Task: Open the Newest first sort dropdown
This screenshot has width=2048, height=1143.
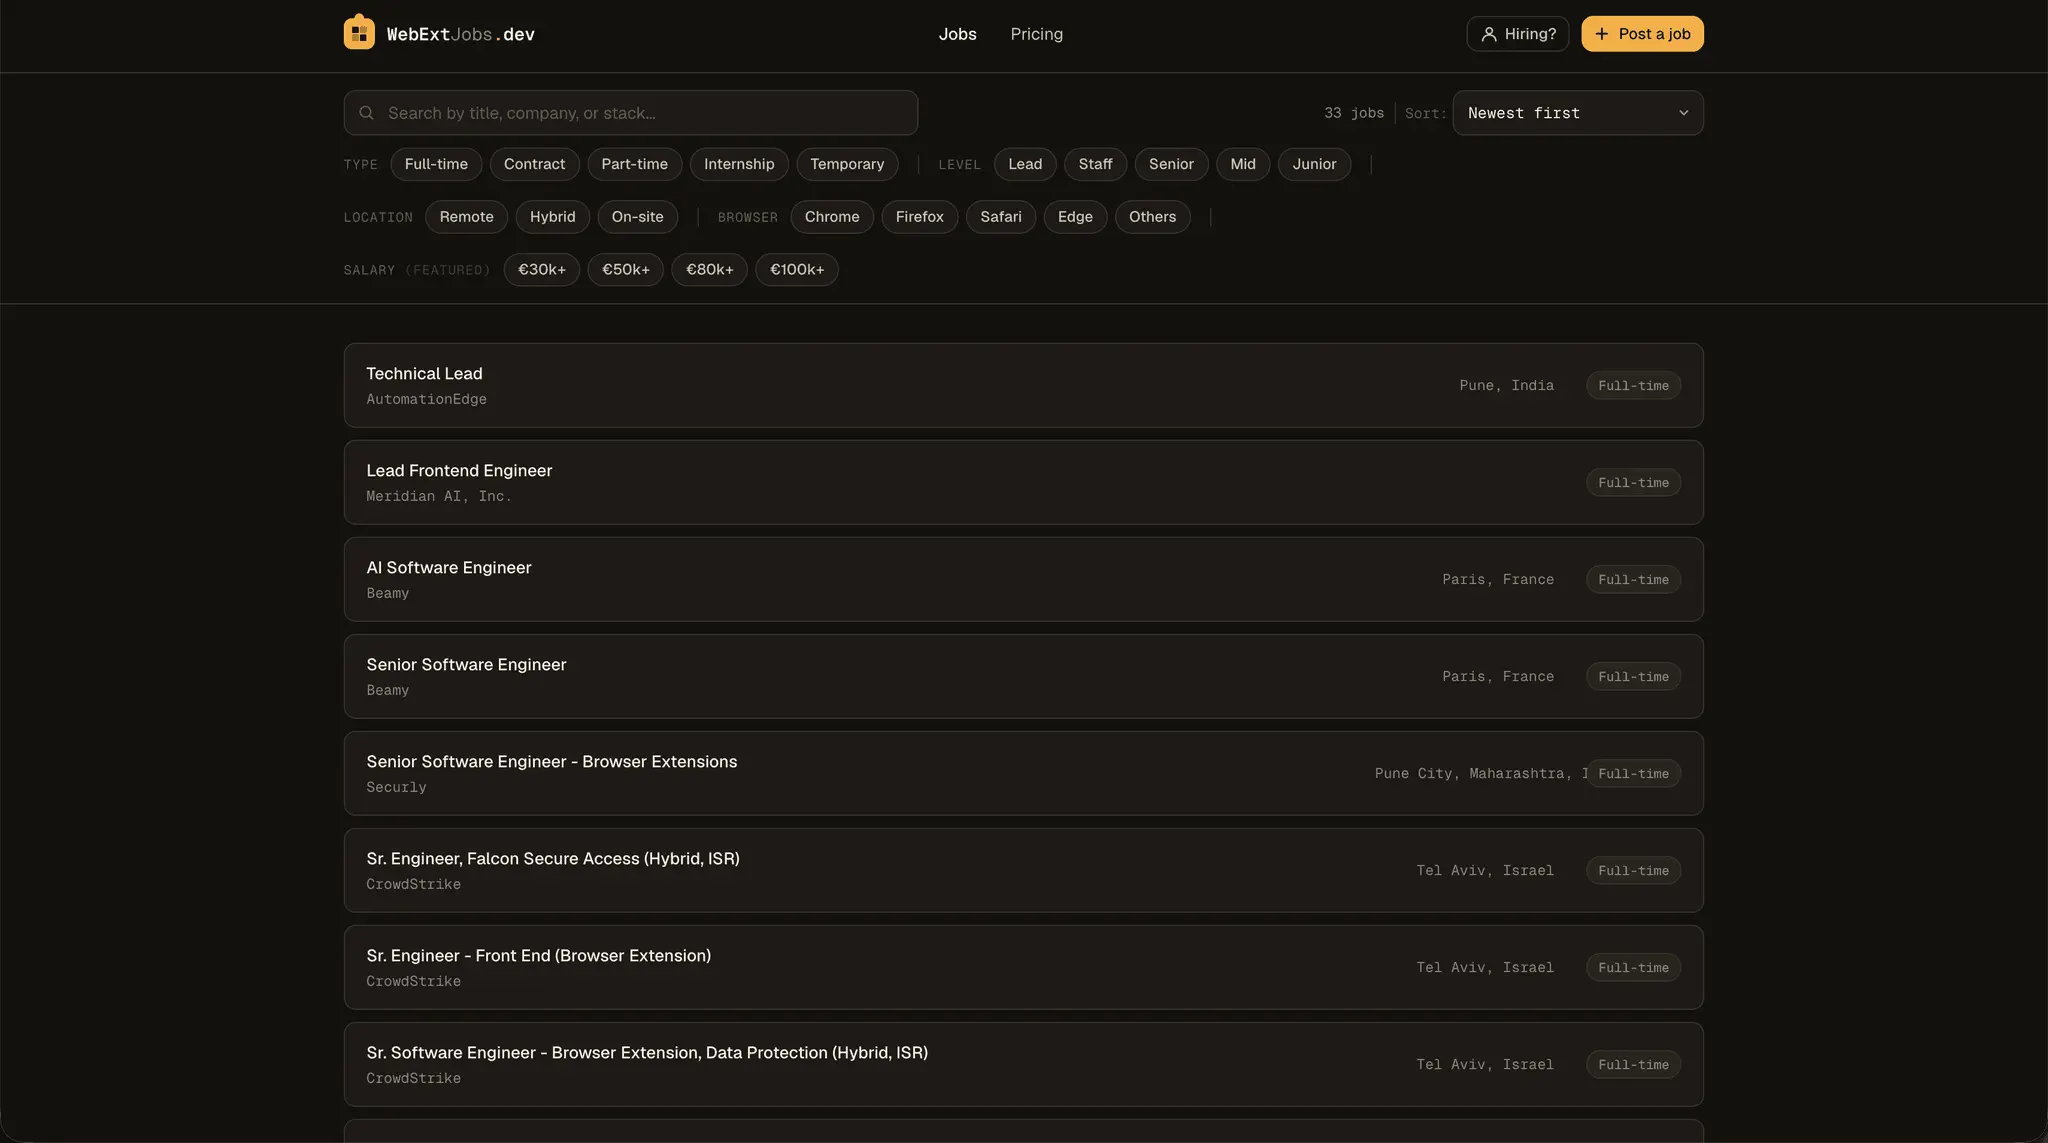Action: 1578,113
